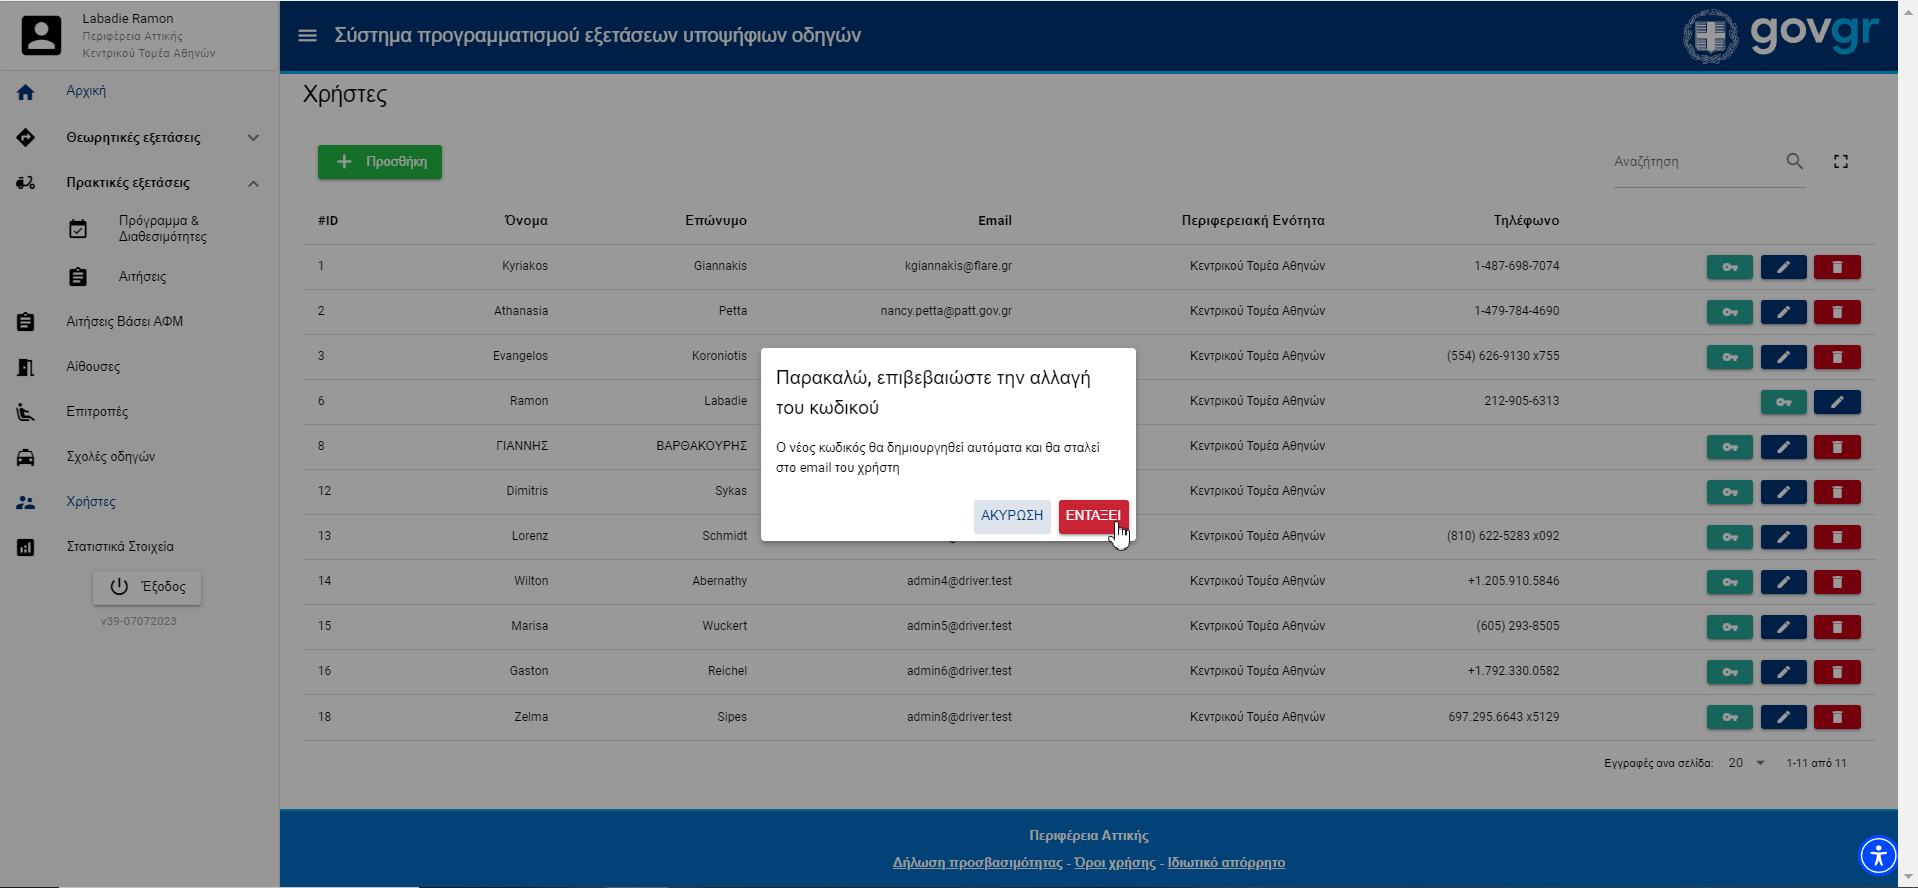The height and width of the screenshot is (888, 1918).
Task: Reset password key icon for Ramon Labadie
Action: point(1783,402)
